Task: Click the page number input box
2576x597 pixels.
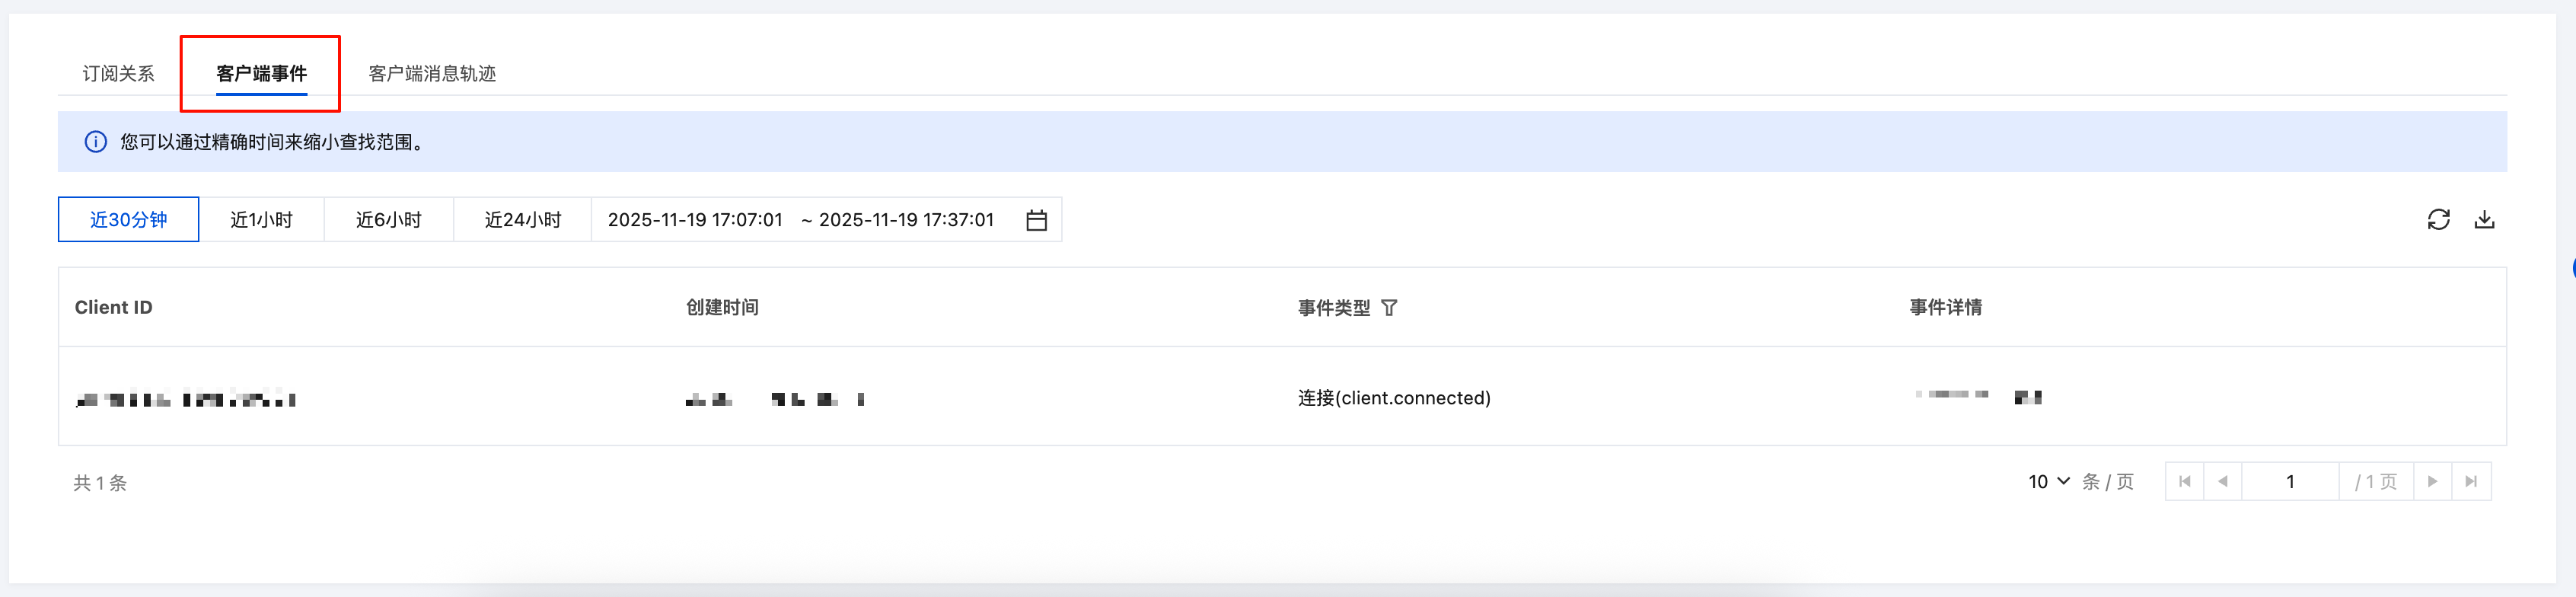Action: (x=2290, y=482)
